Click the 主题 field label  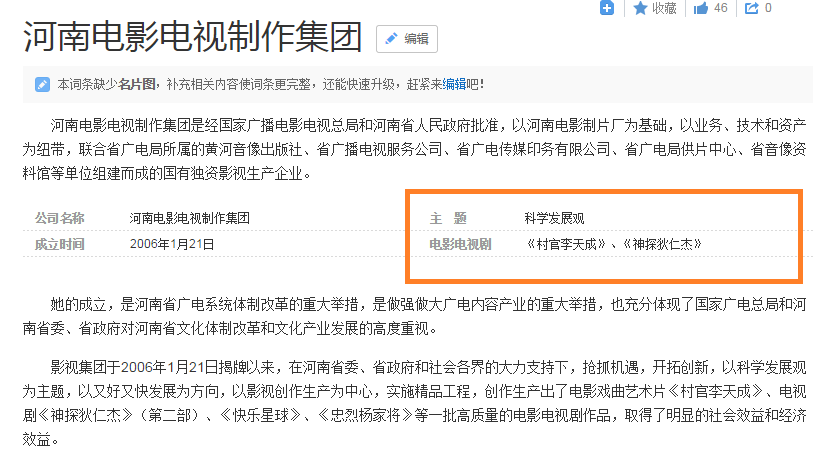(448, 218)
